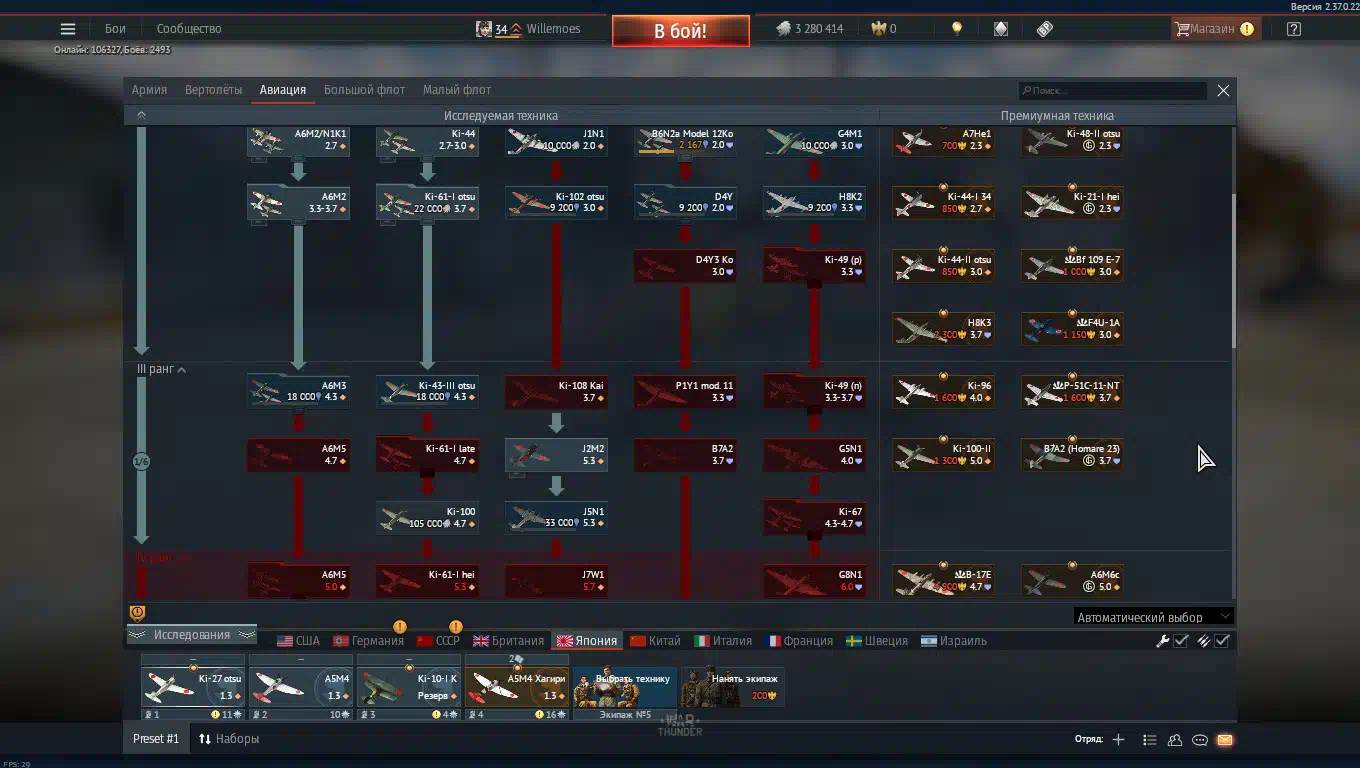
Task: Toggle the auto-repair checkbox beside wrench
Action: [1181, 641]
